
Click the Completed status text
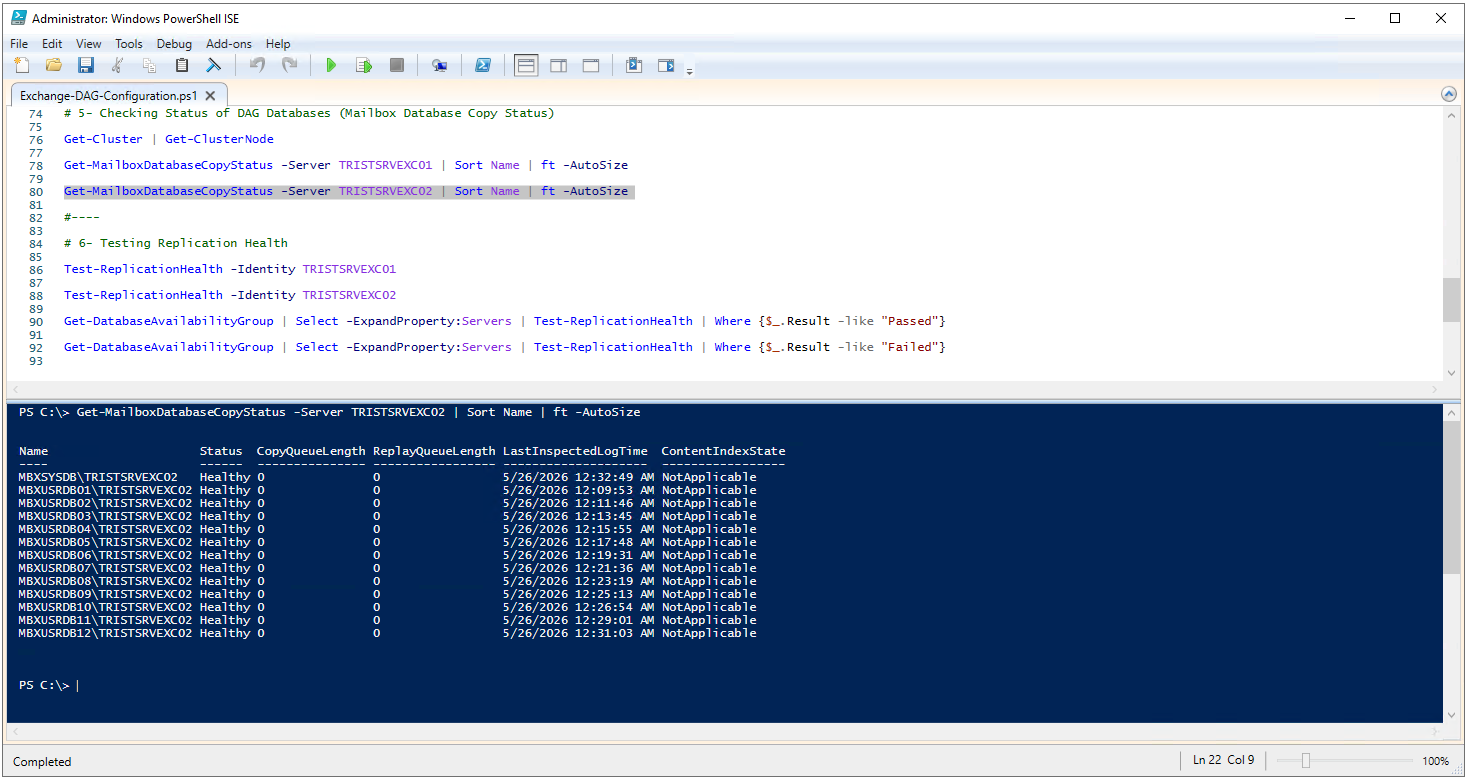(x=42, y=762)
